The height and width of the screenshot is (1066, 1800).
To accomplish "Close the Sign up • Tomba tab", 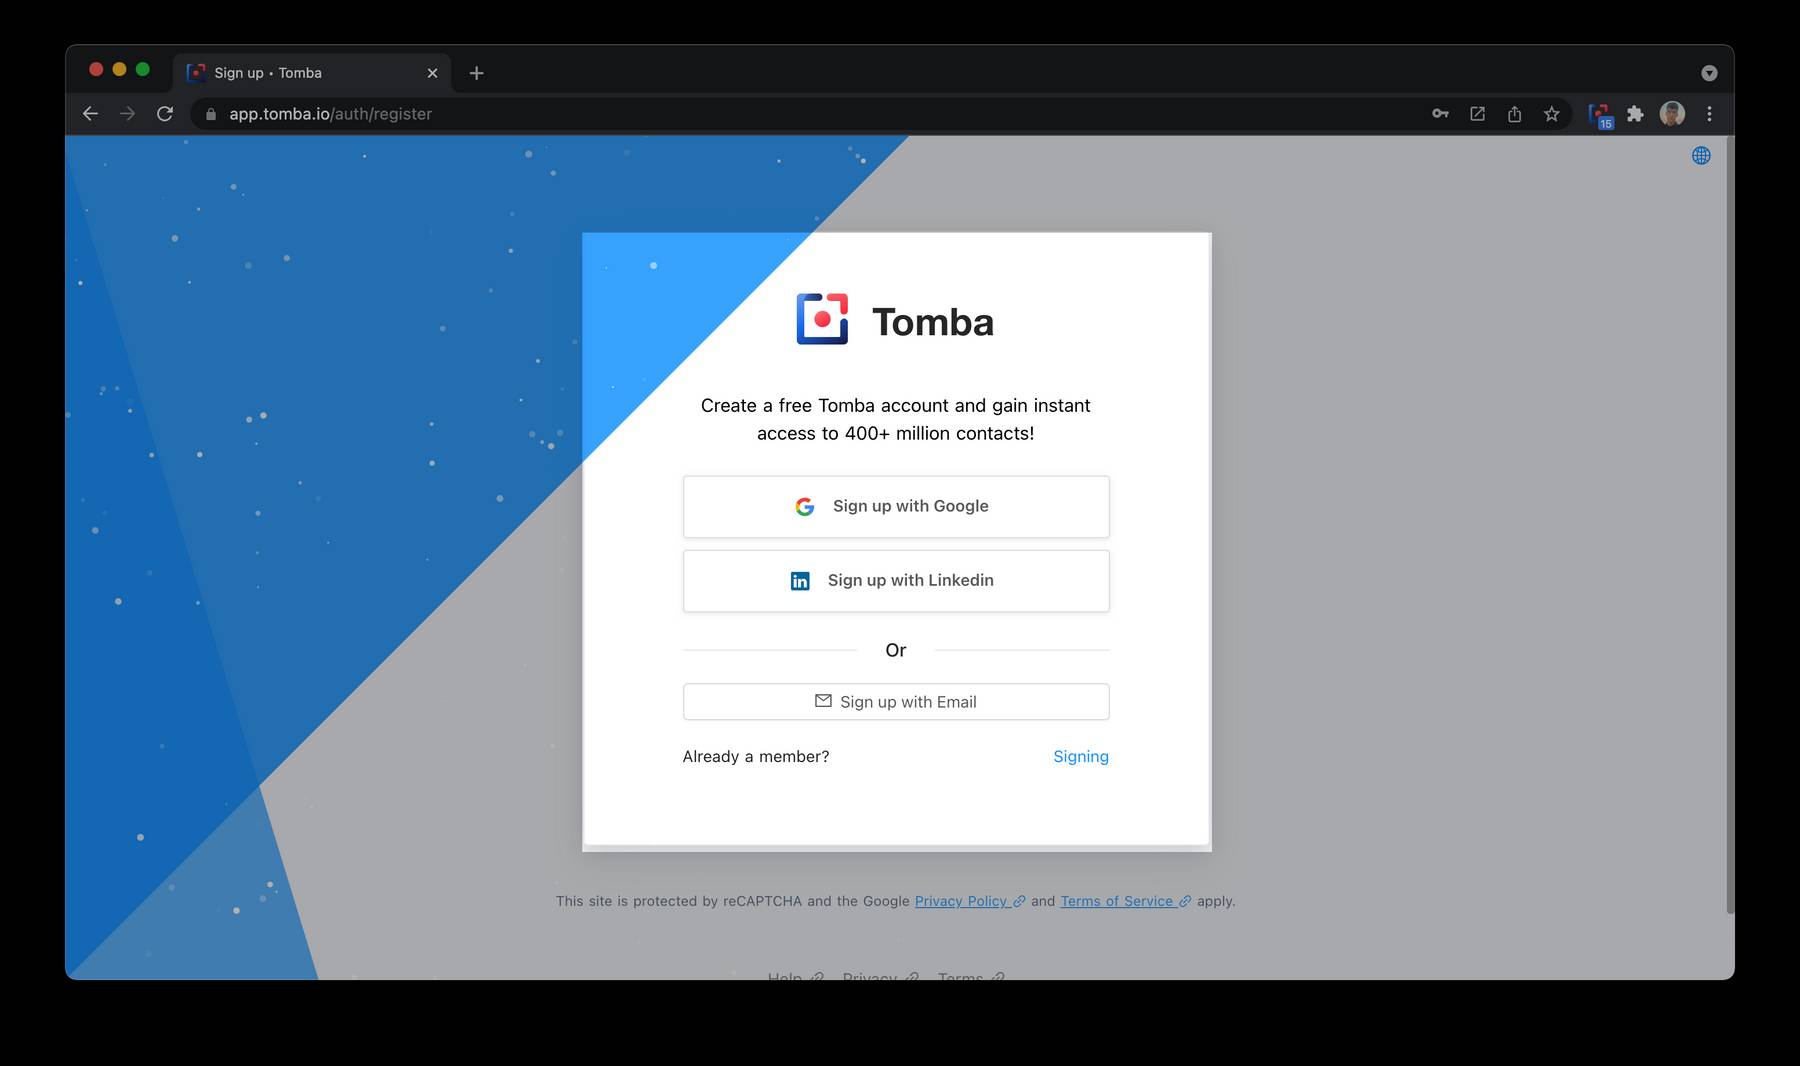I will click(432, 73).
